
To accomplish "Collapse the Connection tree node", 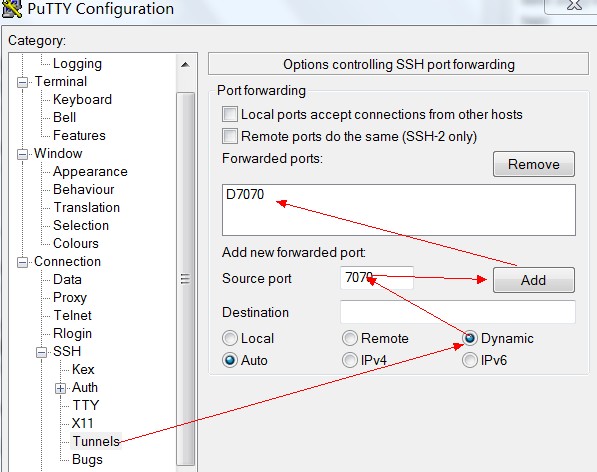I will point(22,262).
